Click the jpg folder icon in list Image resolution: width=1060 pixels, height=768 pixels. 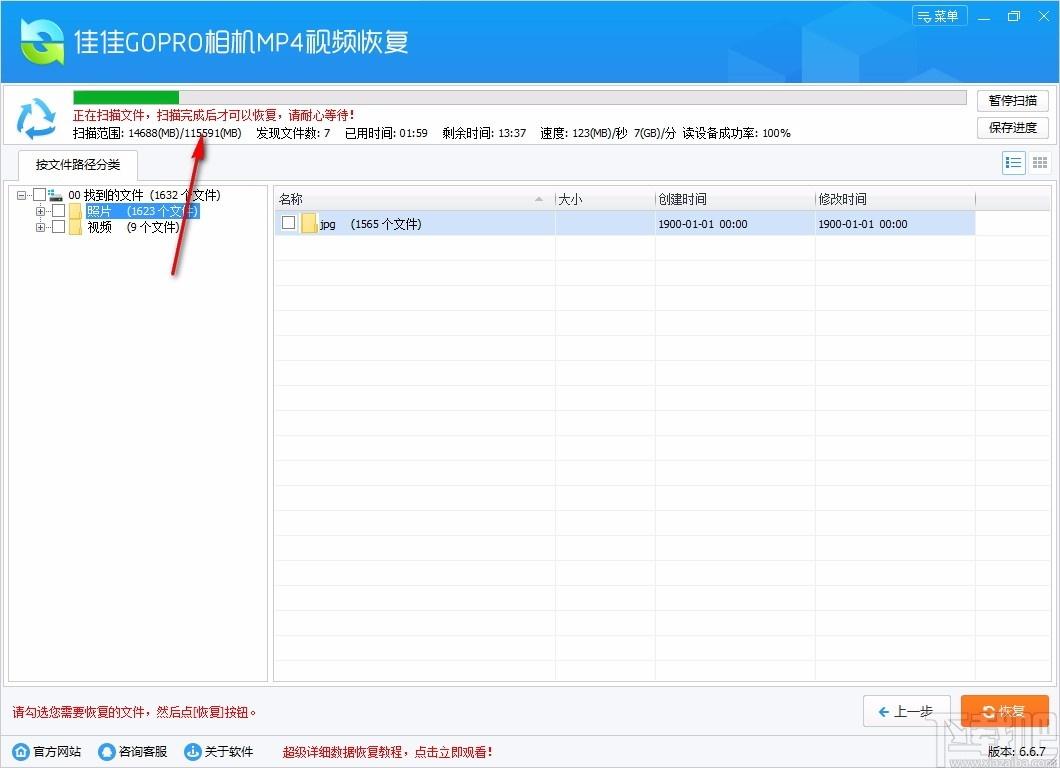(x=309, y=223)
